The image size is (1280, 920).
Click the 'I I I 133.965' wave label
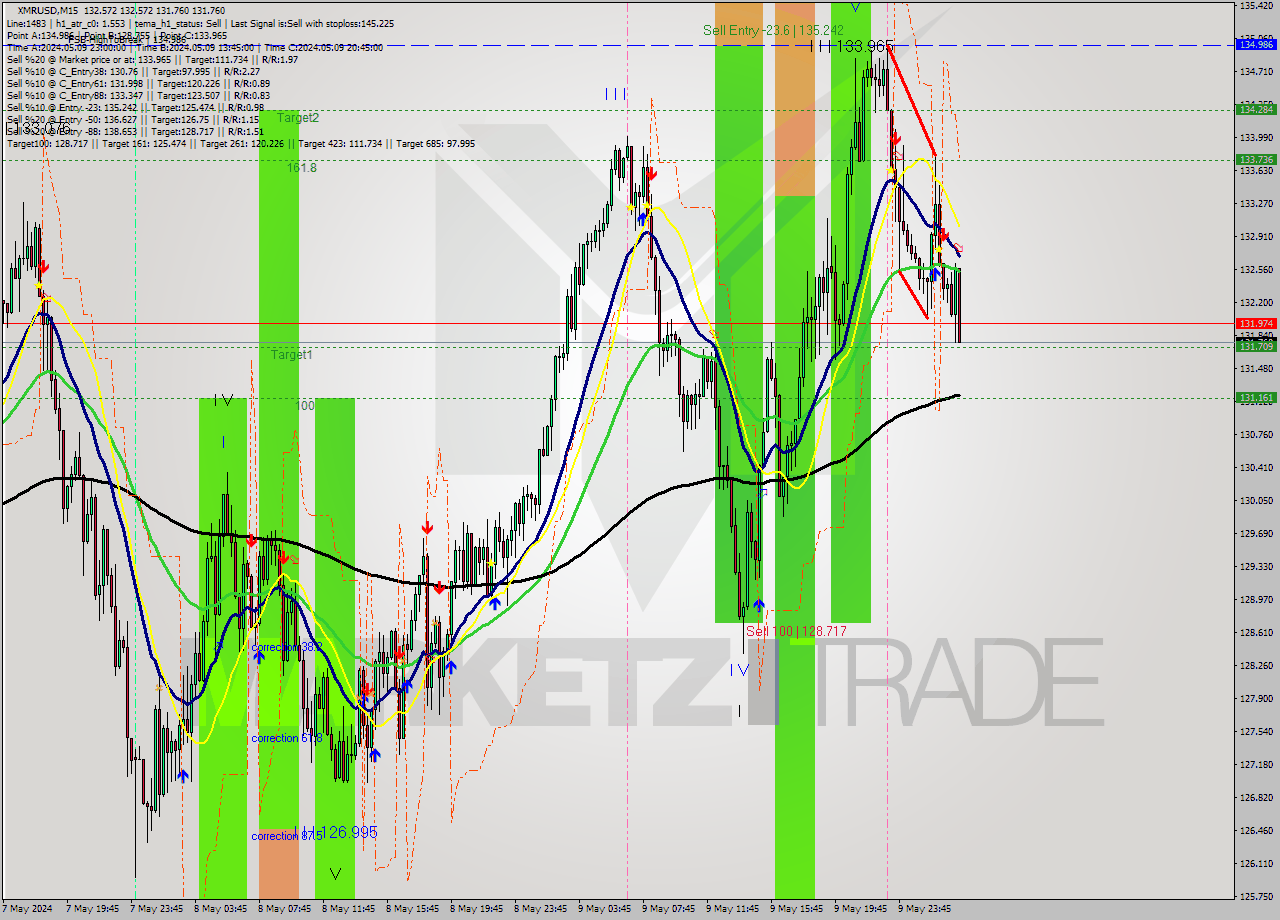point(851,46)
